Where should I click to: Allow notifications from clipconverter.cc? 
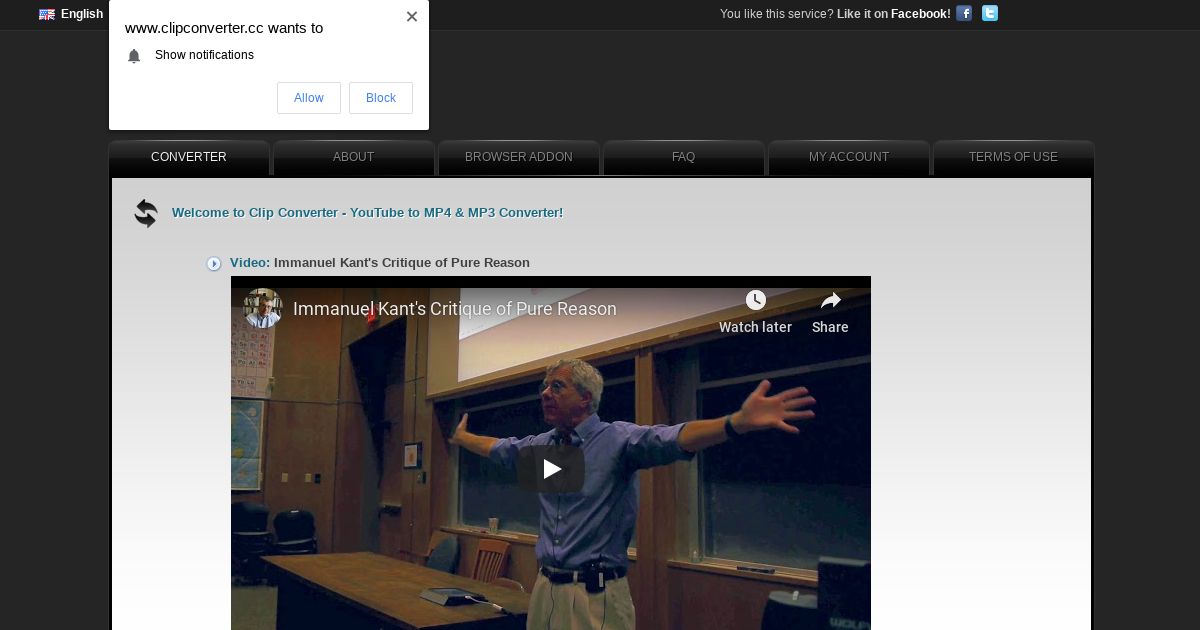(309, 98)
